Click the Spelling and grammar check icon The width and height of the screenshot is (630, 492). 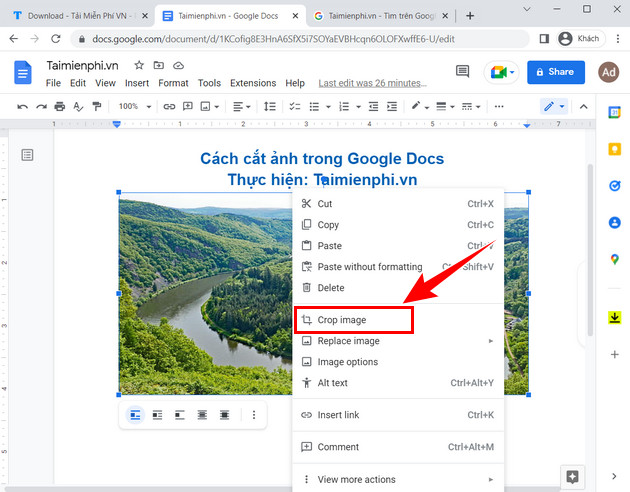pyautogui.click(x=78, y=106)
